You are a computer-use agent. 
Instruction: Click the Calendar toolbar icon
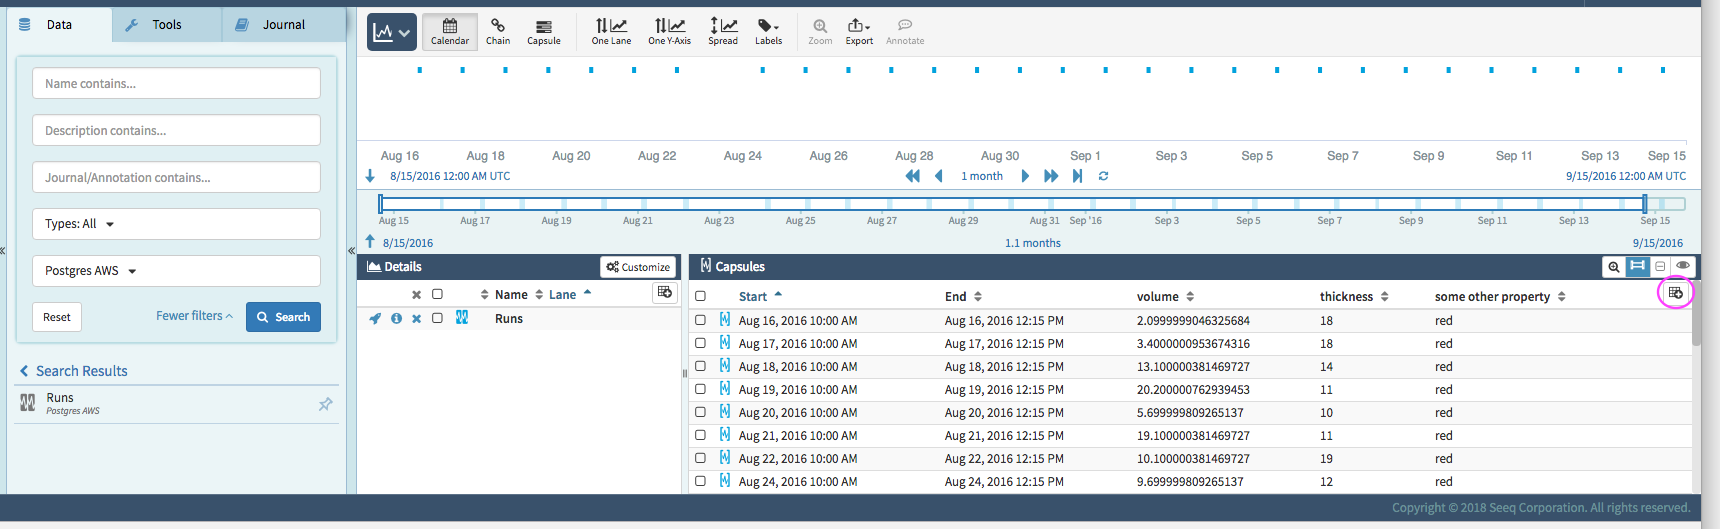(450, 32)
